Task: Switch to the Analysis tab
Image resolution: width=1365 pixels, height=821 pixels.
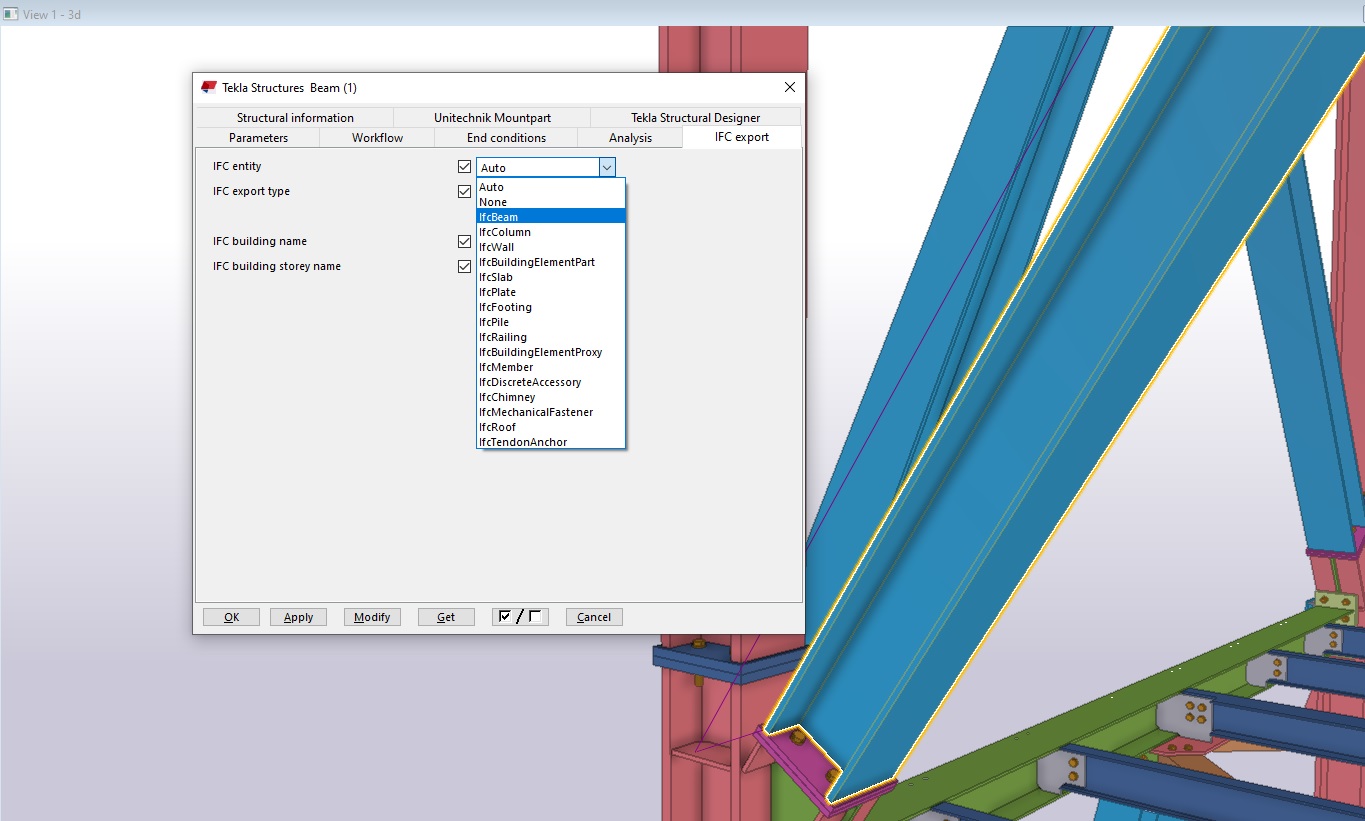Action: pyautogui.click(x=630, y=137)
